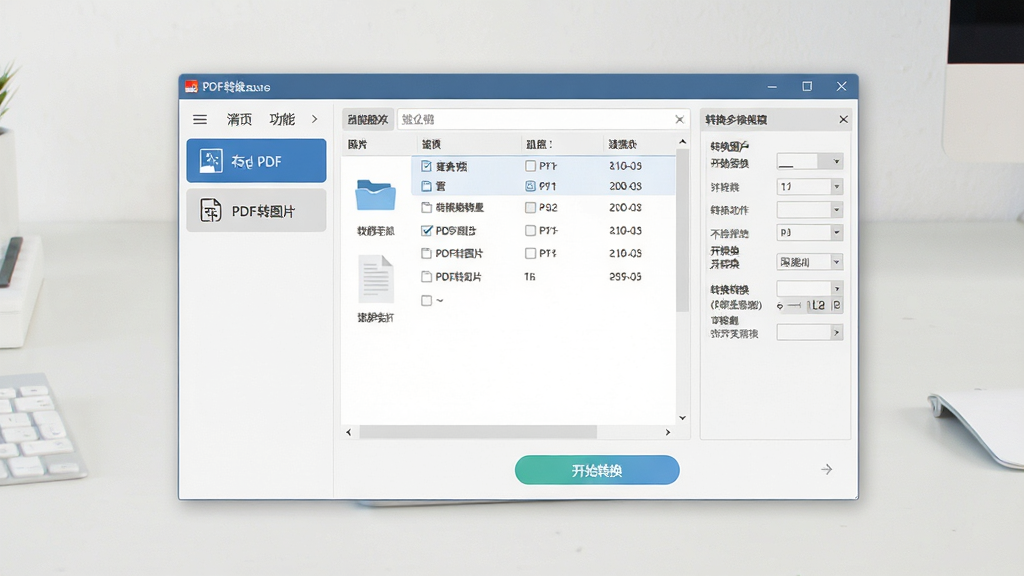Viewport: 1024px width, 576px height.
Task: Close the right settings panel with X
Action: [x=843, y=120]
